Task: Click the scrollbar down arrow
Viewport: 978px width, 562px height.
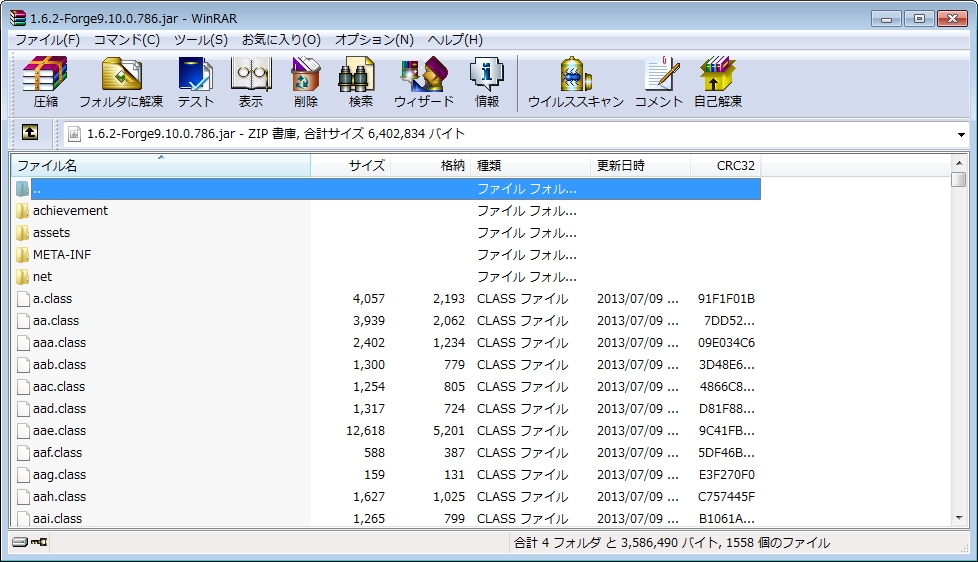Action: 959,518
